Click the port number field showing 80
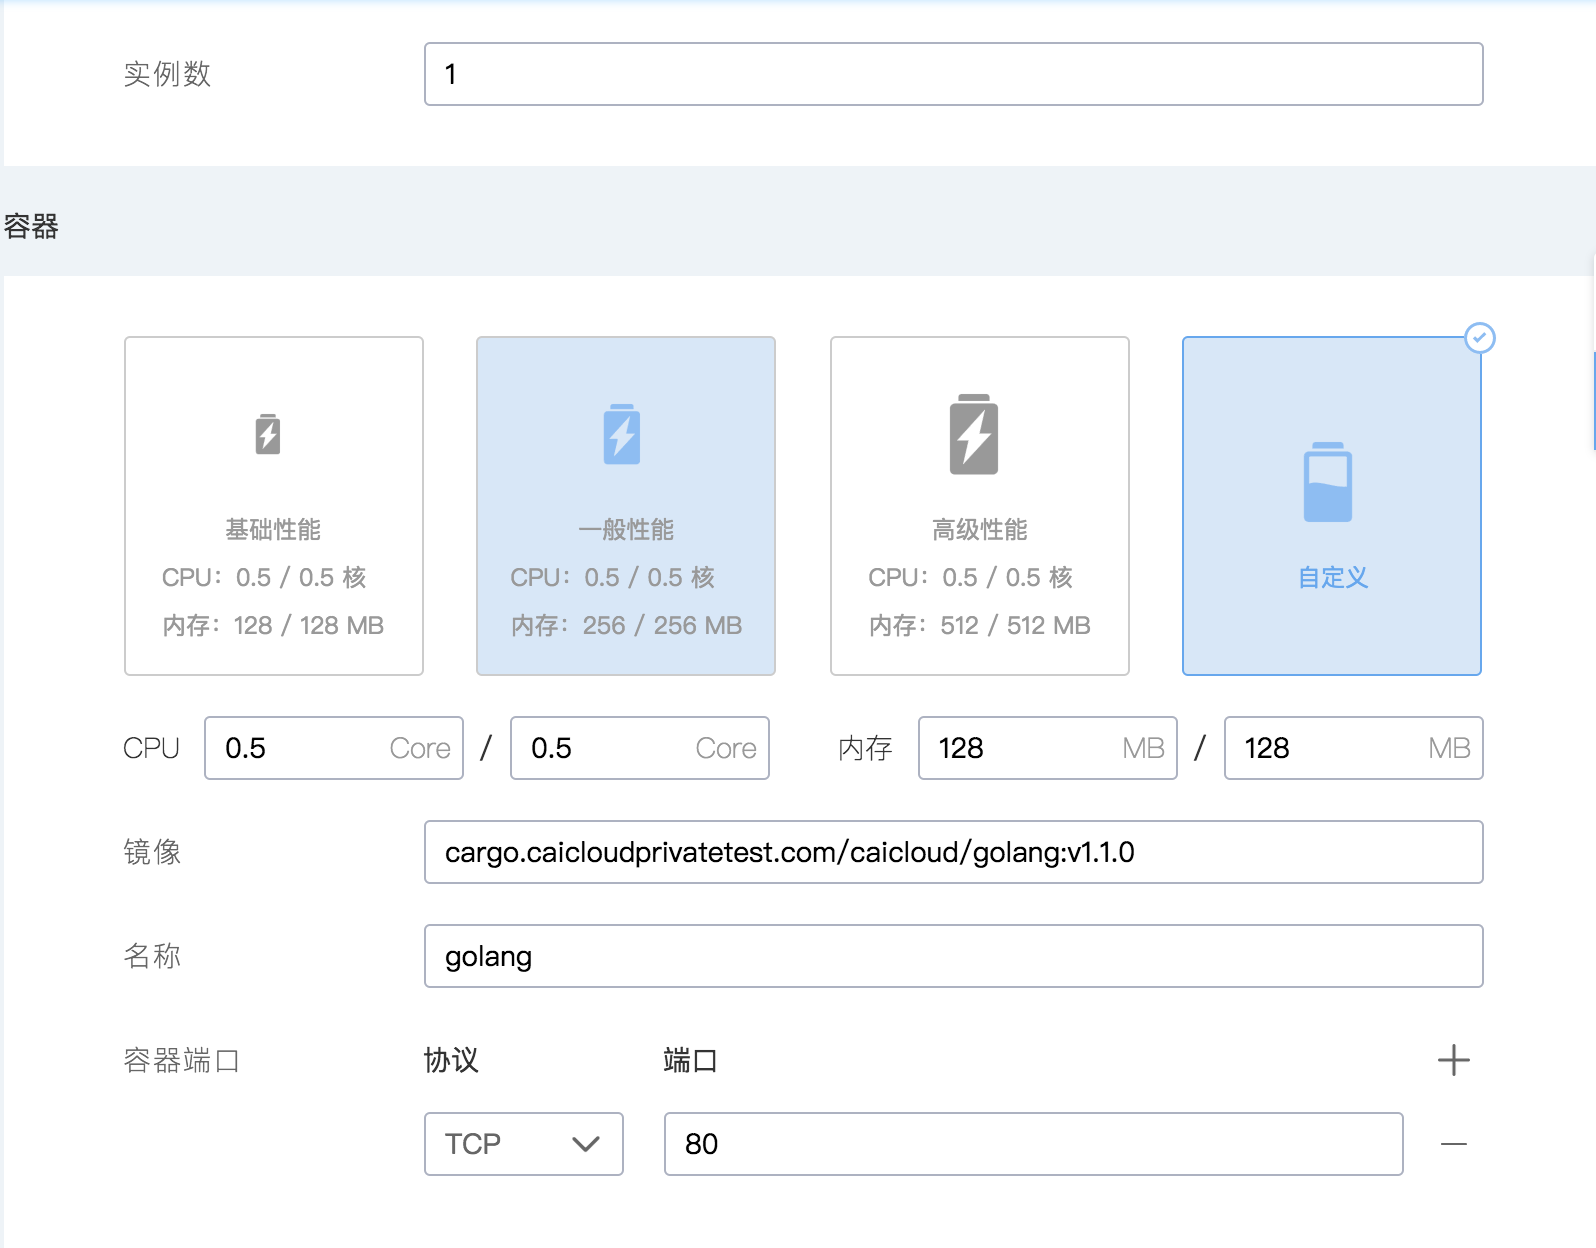This screenshot has width=1596, height=1248. click(1033, 1144)
